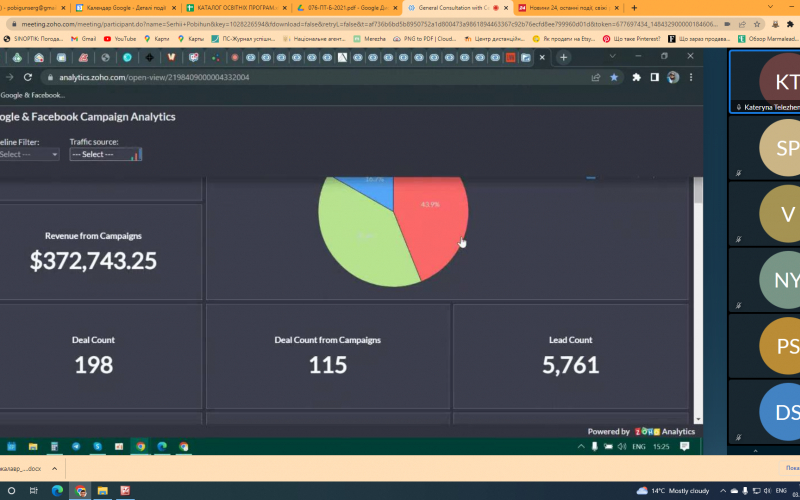Open tab search chevron in outer Chrome
800x500 pixels.
pos(770,7)
